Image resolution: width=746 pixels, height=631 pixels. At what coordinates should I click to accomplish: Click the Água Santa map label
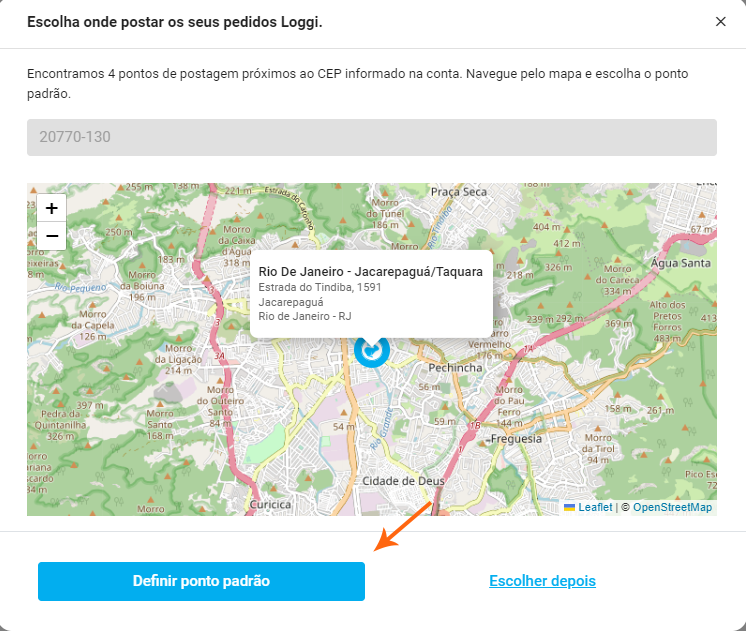(681, 263)
